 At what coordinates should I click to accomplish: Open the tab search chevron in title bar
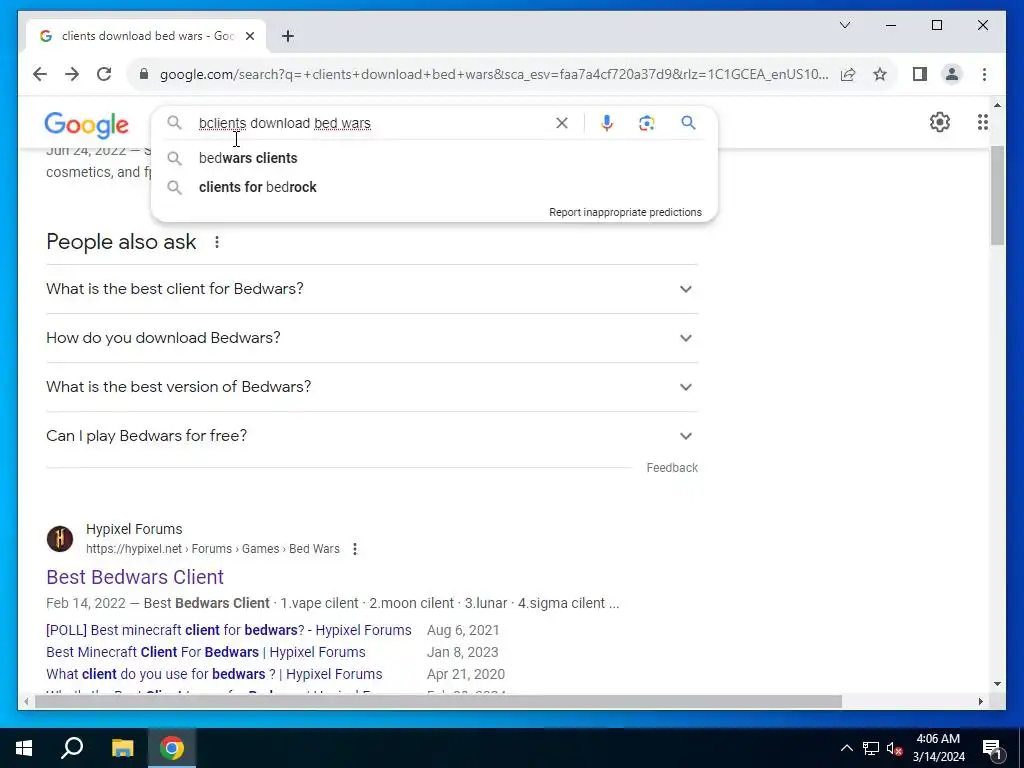(844, 25)
